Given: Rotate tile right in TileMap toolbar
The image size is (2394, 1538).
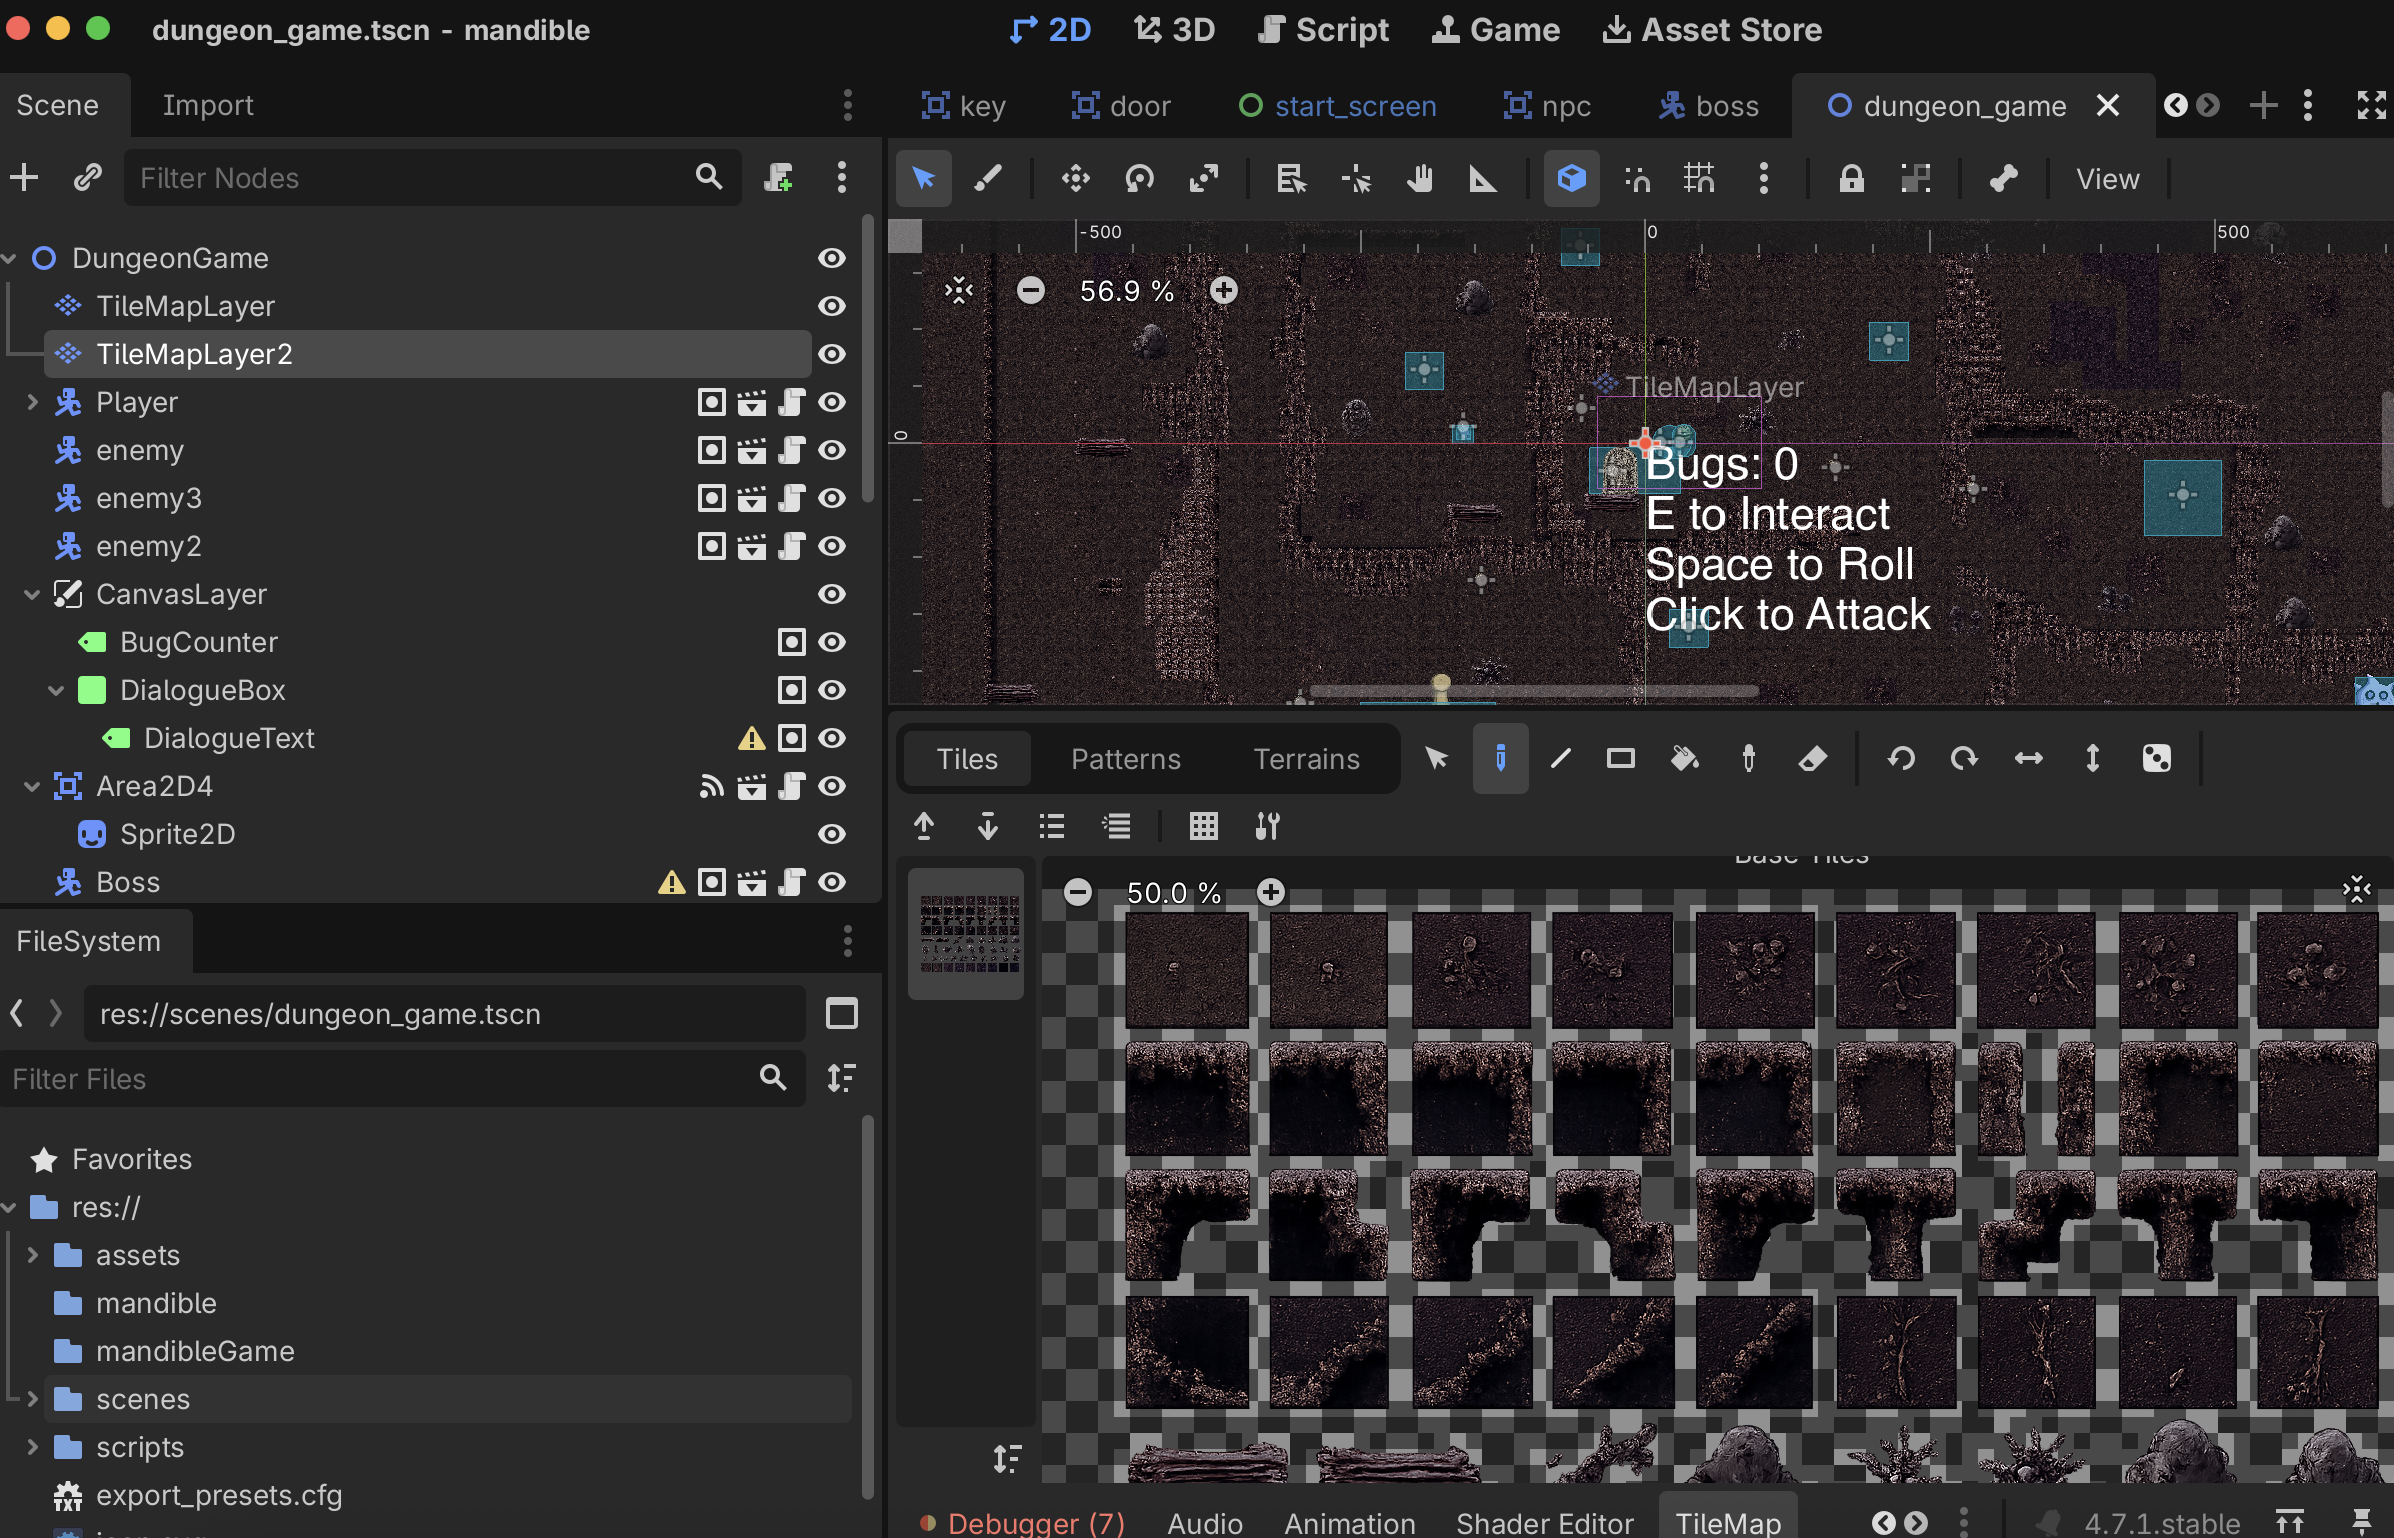Looking at the screenshot, I should pyautogui.click(x=1965, y=759).
